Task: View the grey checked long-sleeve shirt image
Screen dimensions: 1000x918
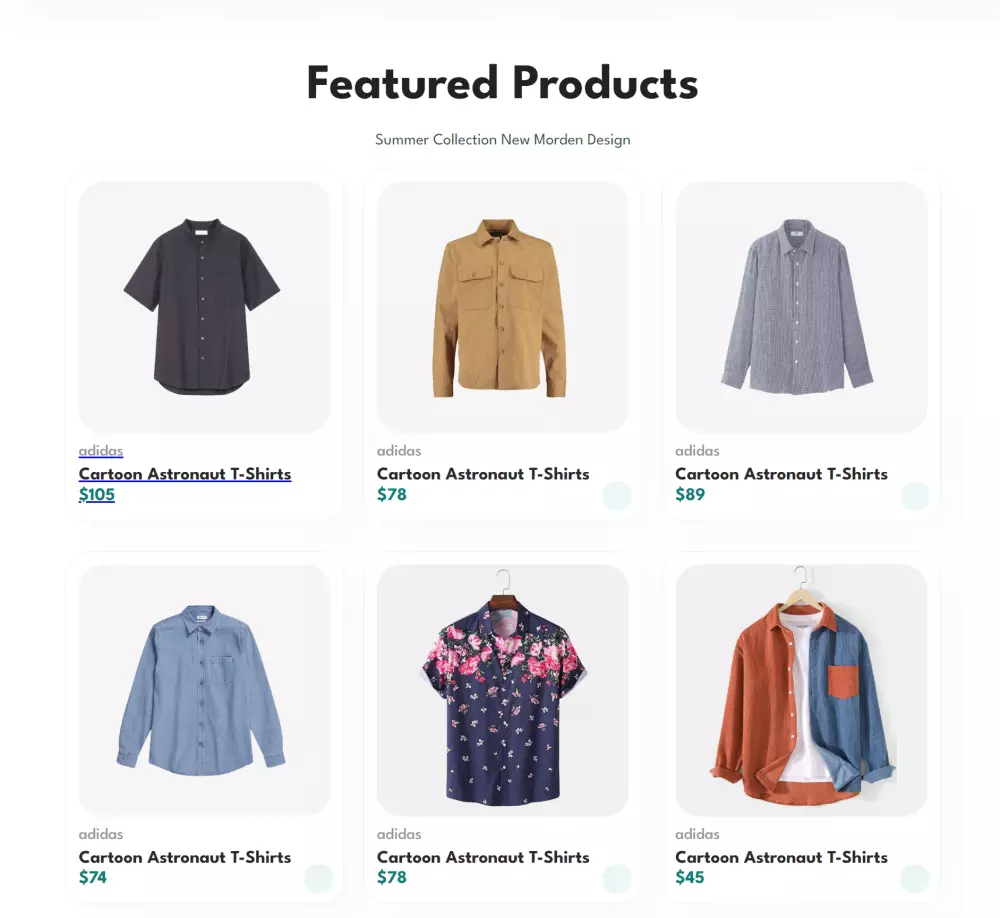Action: [x=801, y=307]
